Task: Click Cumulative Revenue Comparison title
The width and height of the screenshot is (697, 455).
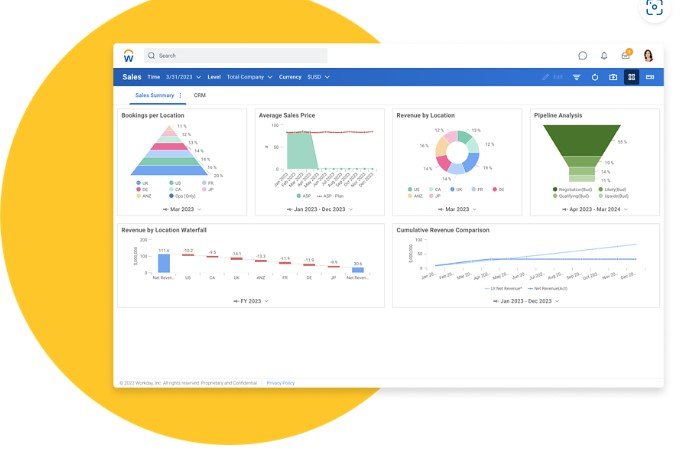Action: tap(443, 230)
